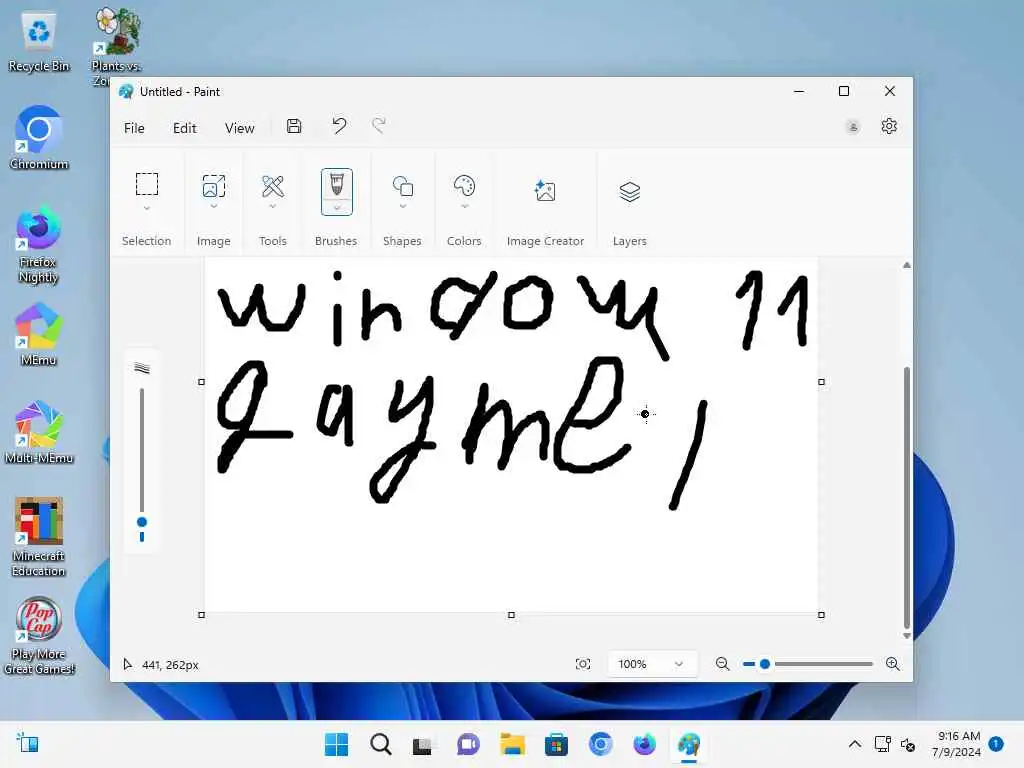Screen dimensions: 1024x768
Task: Expand the Image dropdown chevron
Action: click(x=214, y=206)
